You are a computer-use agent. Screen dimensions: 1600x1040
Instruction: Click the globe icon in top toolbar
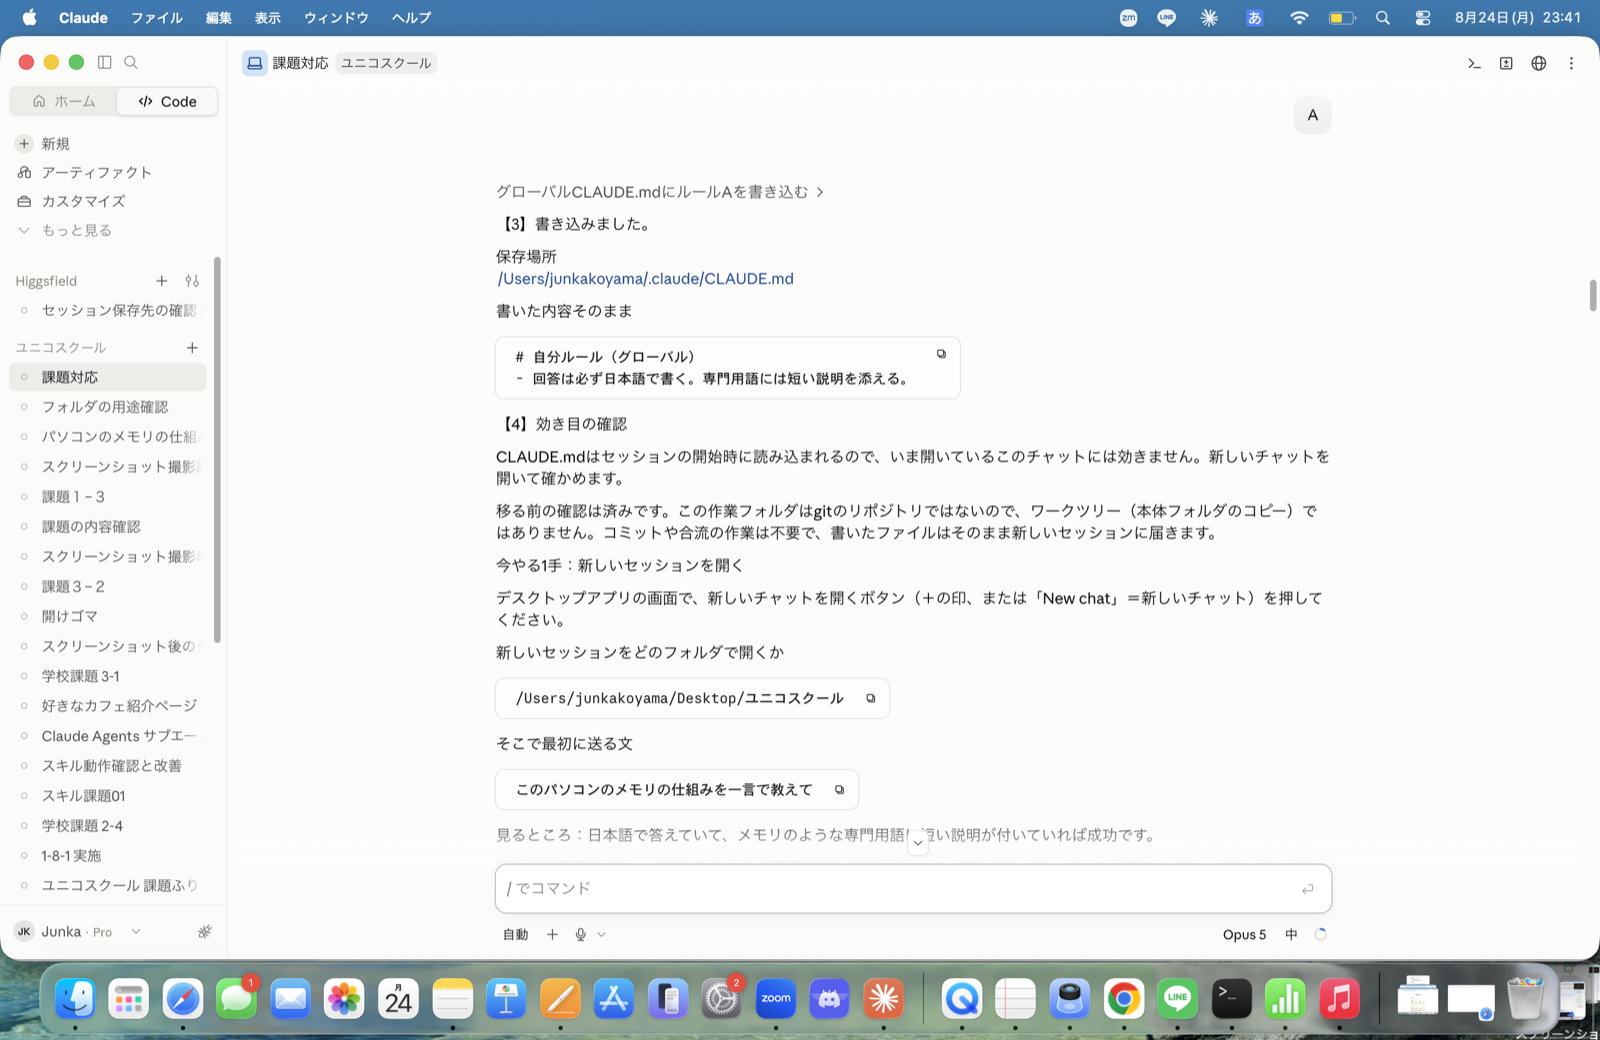[x=1539, y=63]
